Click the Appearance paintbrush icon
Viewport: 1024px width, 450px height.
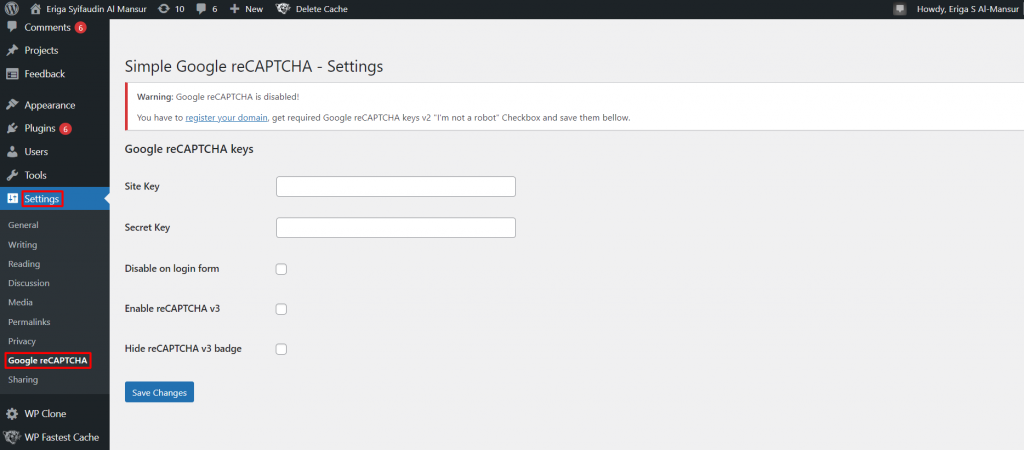pyautogui.click(x=12, y=105)
